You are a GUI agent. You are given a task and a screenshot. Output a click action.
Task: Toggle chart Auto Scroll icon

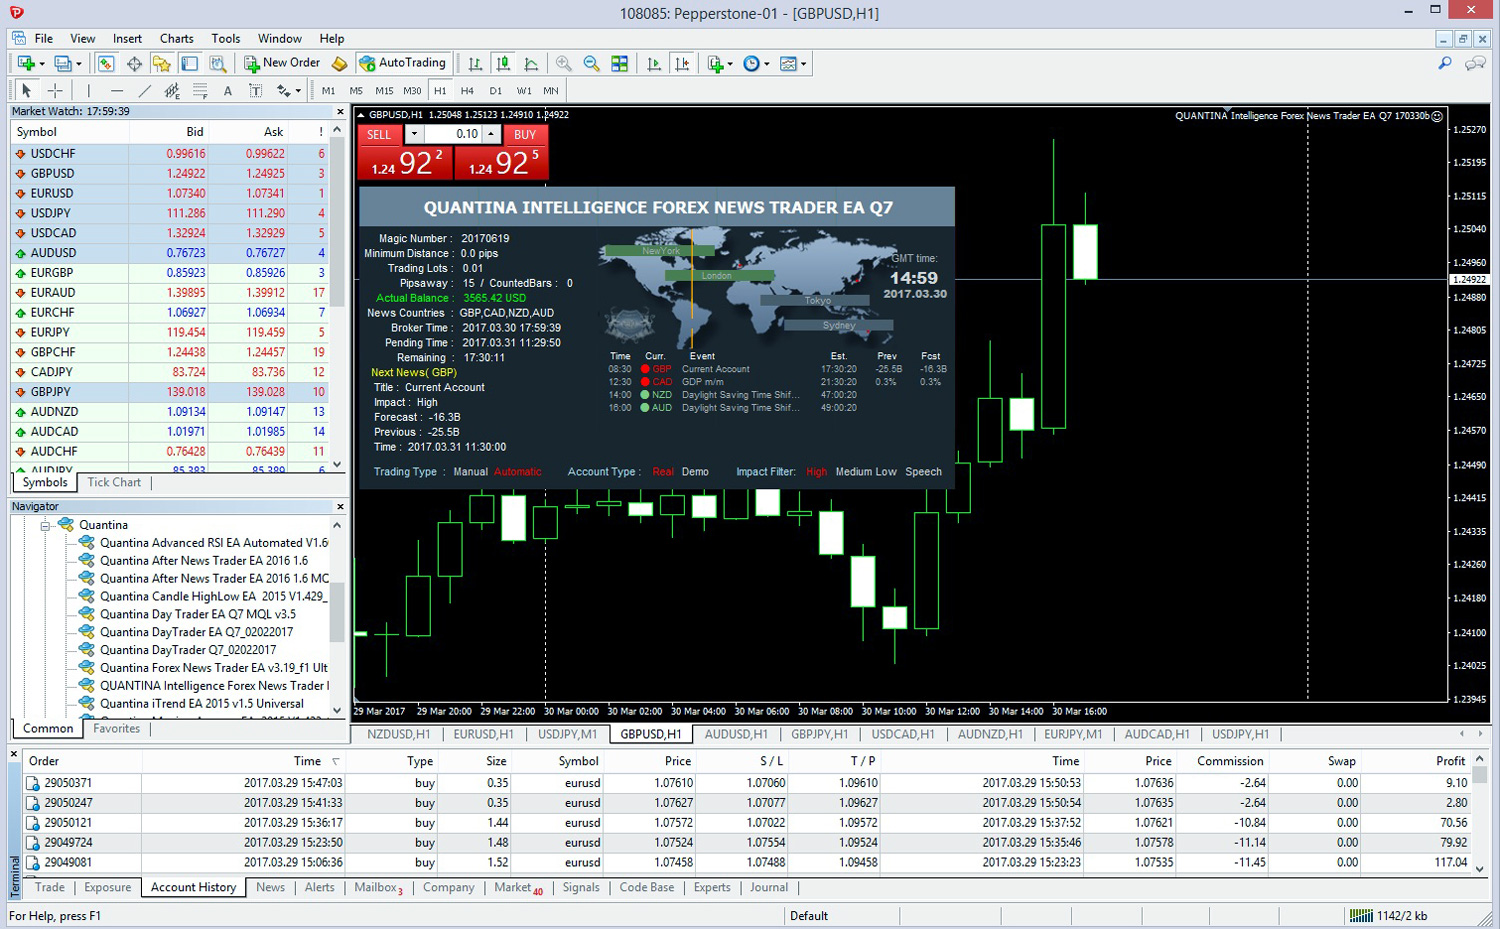(x=654, y=63)
